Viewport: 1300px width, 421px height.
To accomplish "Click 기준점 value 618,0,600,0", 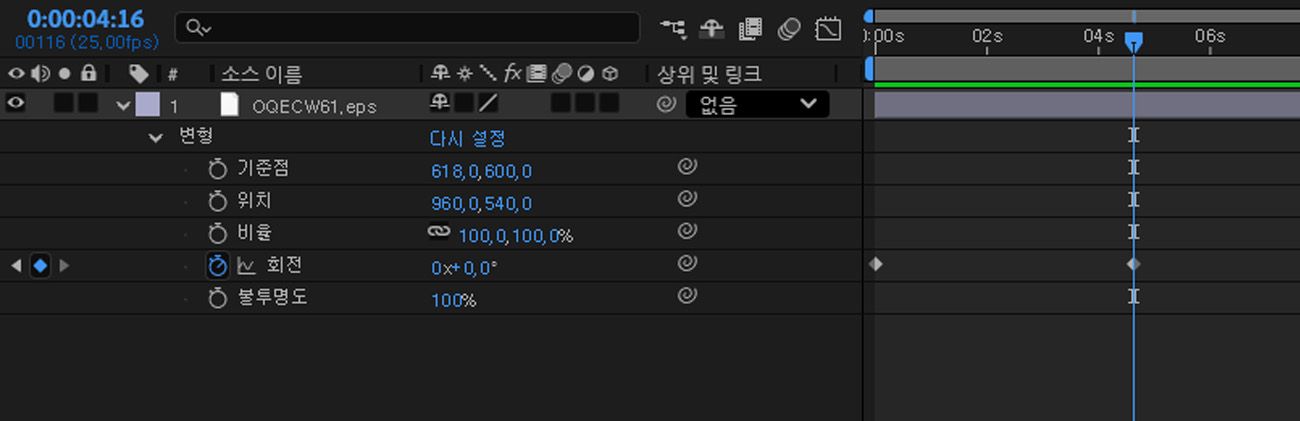I will pyautogui.click(x=481, y=171).
